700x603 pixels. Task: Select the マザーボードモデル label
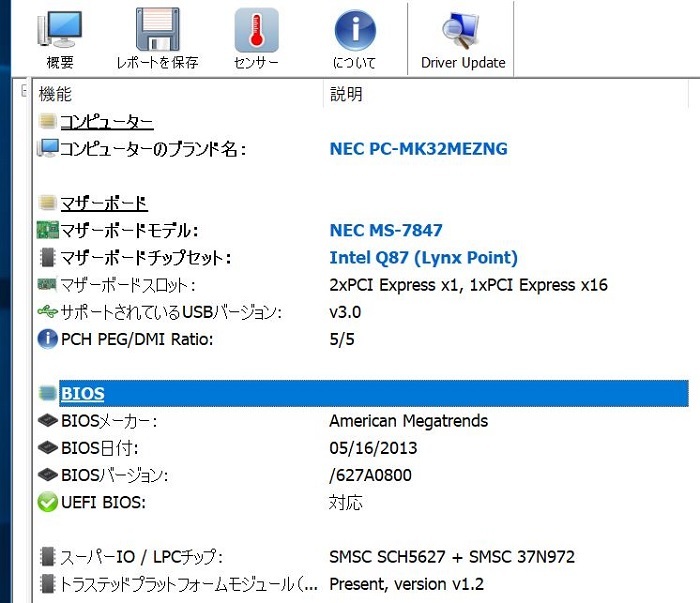click(129, 230)
